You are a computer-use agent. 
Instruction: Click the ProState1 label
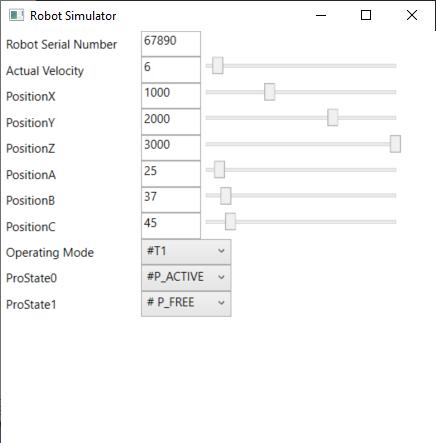pos(31,304)
